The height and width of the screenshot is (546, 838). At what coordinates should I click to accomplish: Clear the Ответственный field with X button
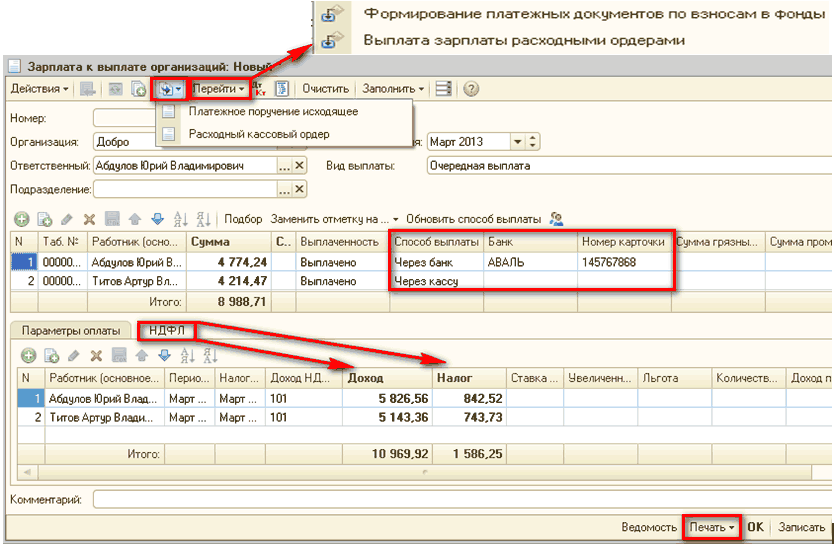[x=300, y=166]
